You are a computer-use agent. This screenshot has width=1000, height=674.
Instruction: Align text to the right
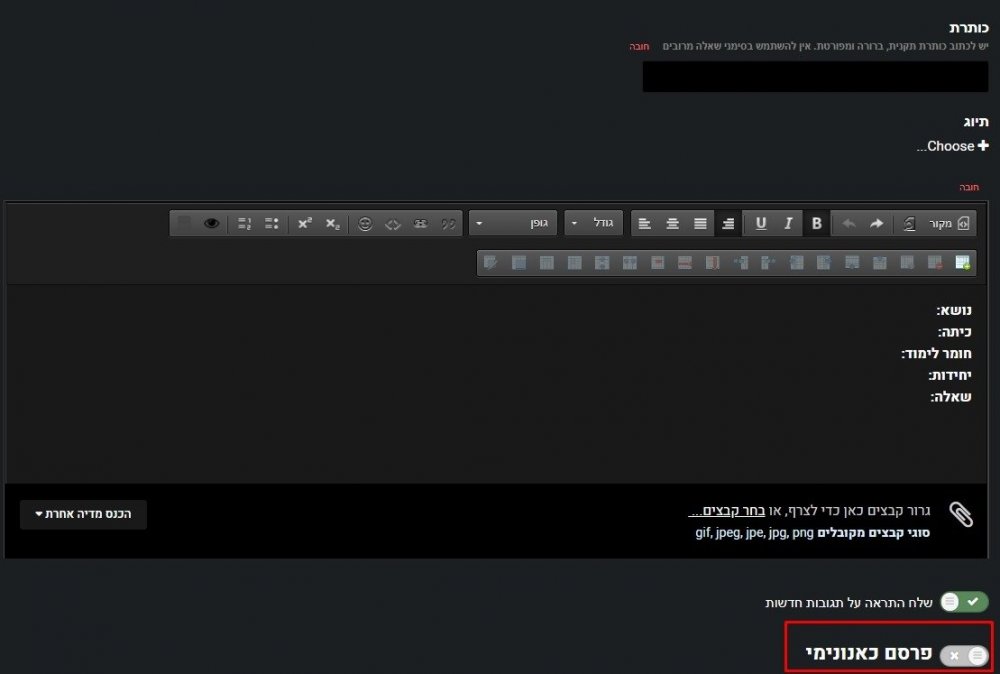728,223
